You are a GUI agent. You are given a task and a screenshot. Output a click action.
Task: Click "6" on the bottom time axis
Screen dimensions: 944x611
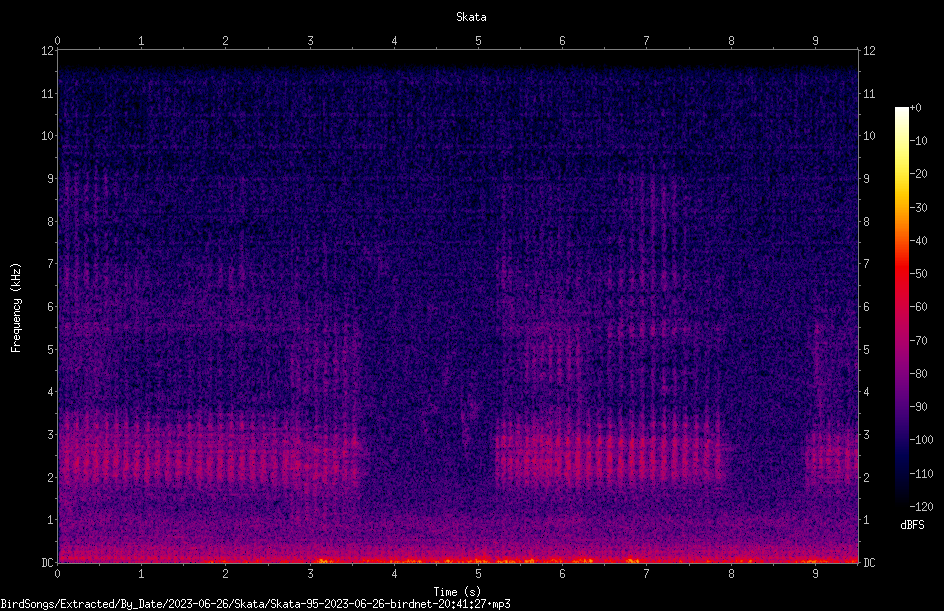pos(562,574)
